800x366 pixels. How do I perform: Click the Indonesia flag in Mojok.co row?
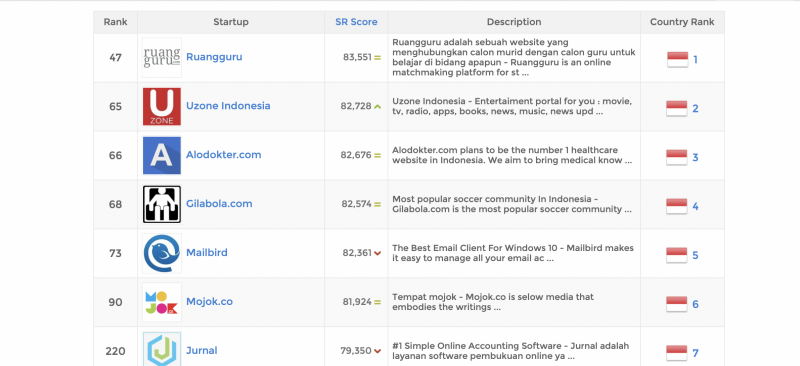[677, 304]
